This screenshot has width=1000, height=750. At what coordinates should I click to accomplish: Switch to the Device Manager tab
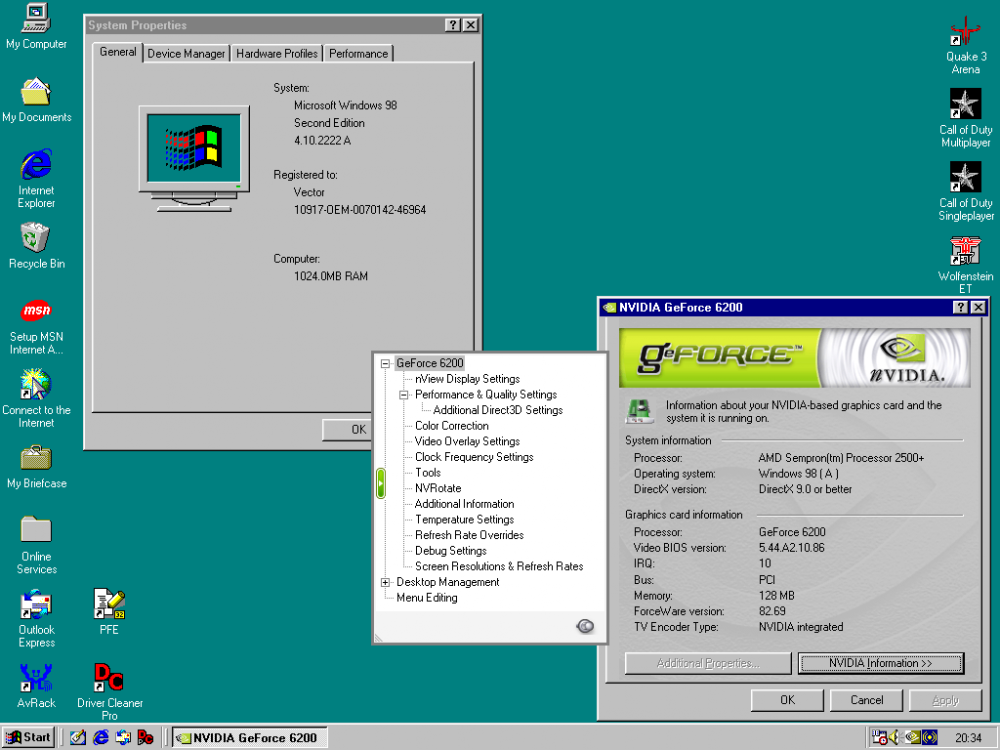186,54
